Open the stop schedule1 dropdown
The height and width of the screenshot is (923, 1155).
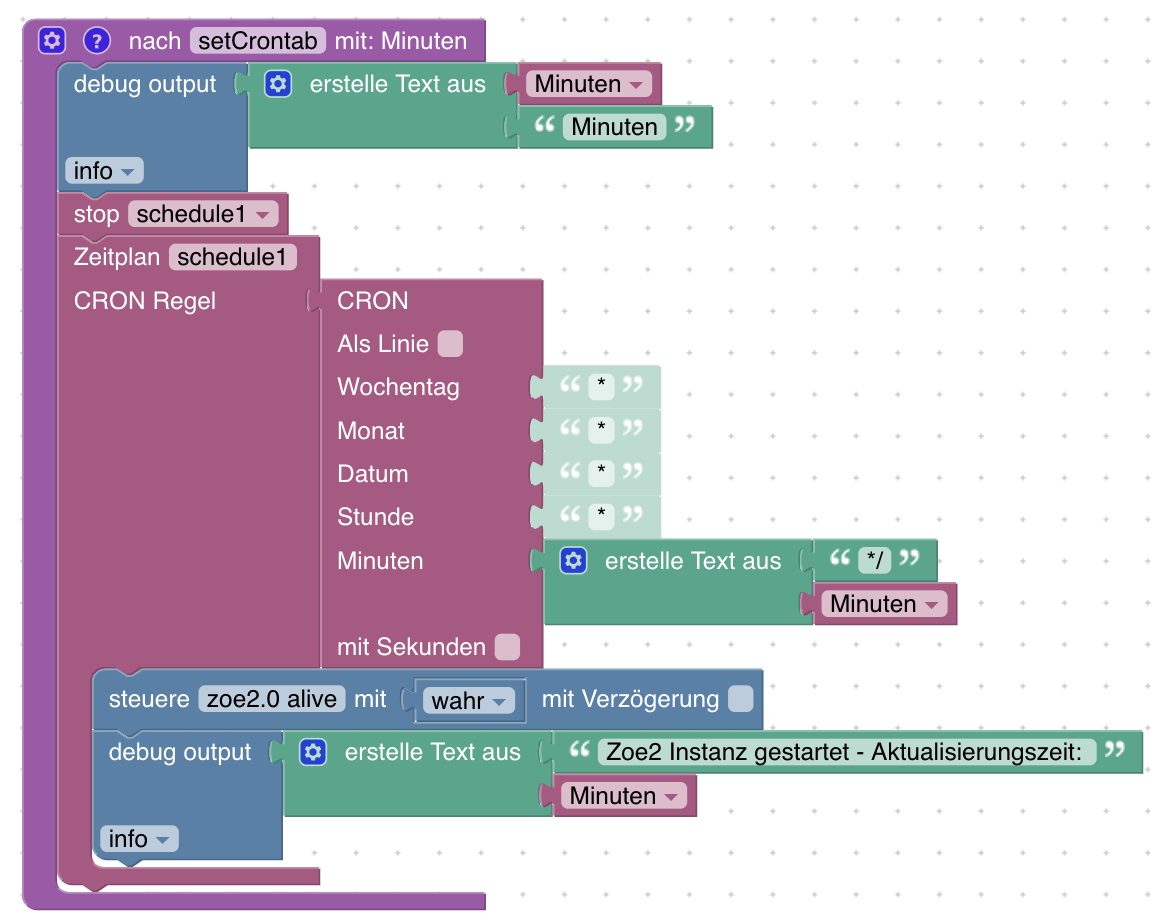click(203, 214)
